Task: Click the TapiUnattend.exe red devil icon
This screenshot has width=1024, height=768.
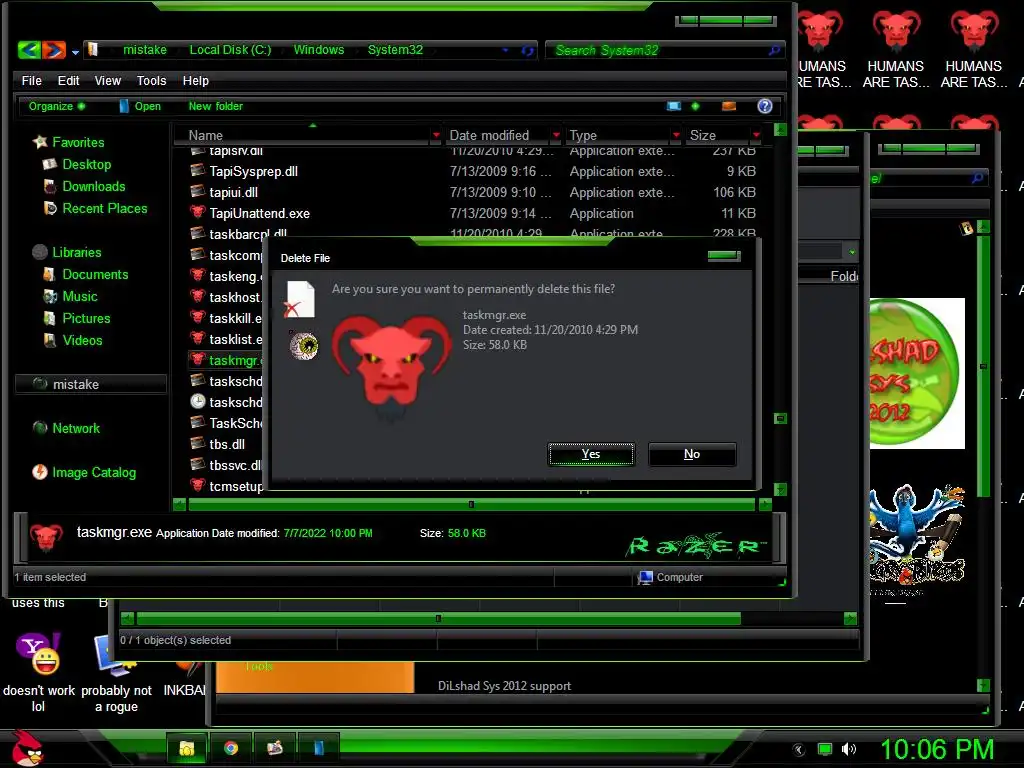Action: pyautogui.click(x=197, y=212)
